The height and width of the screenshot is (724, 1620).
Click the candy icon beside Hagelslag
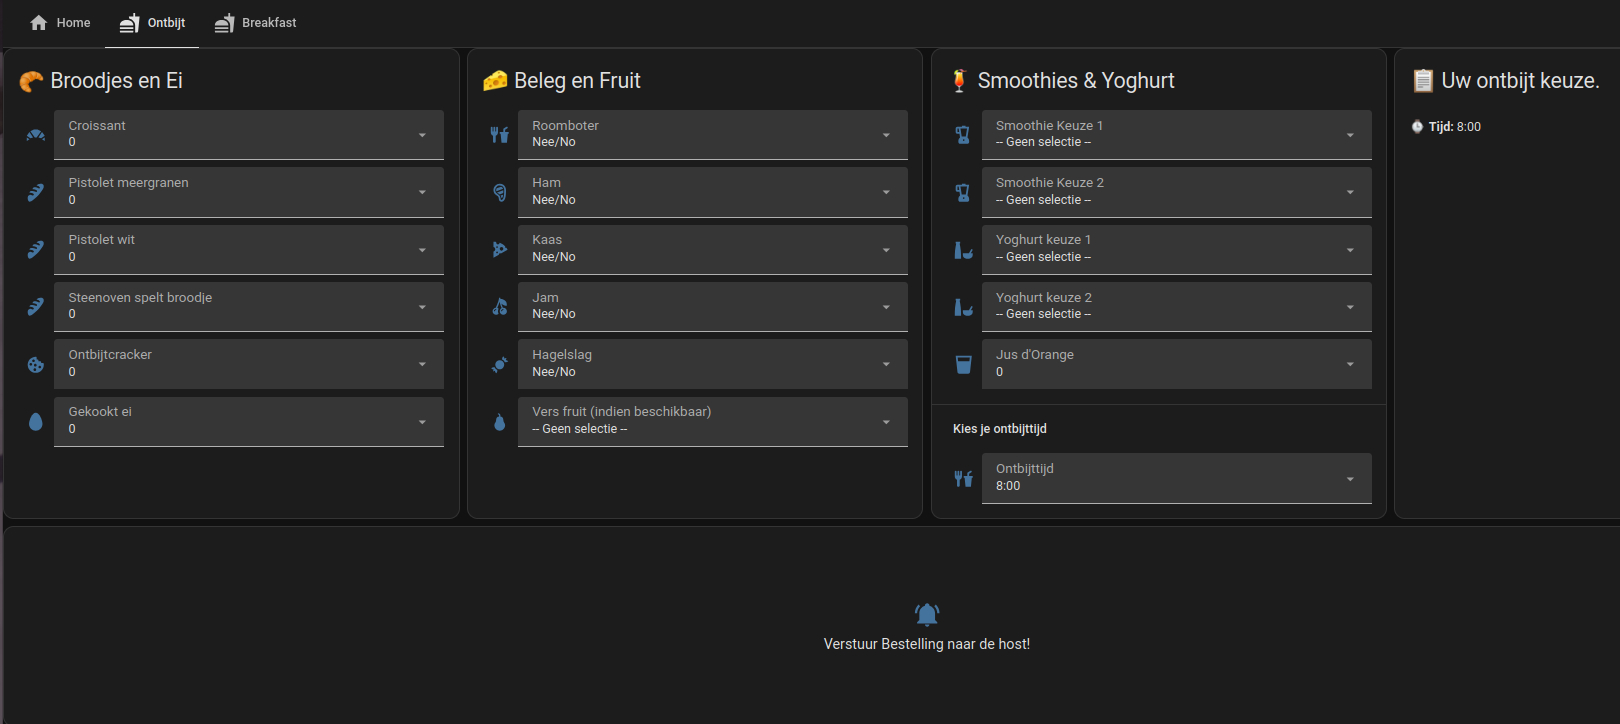(500, 365)
